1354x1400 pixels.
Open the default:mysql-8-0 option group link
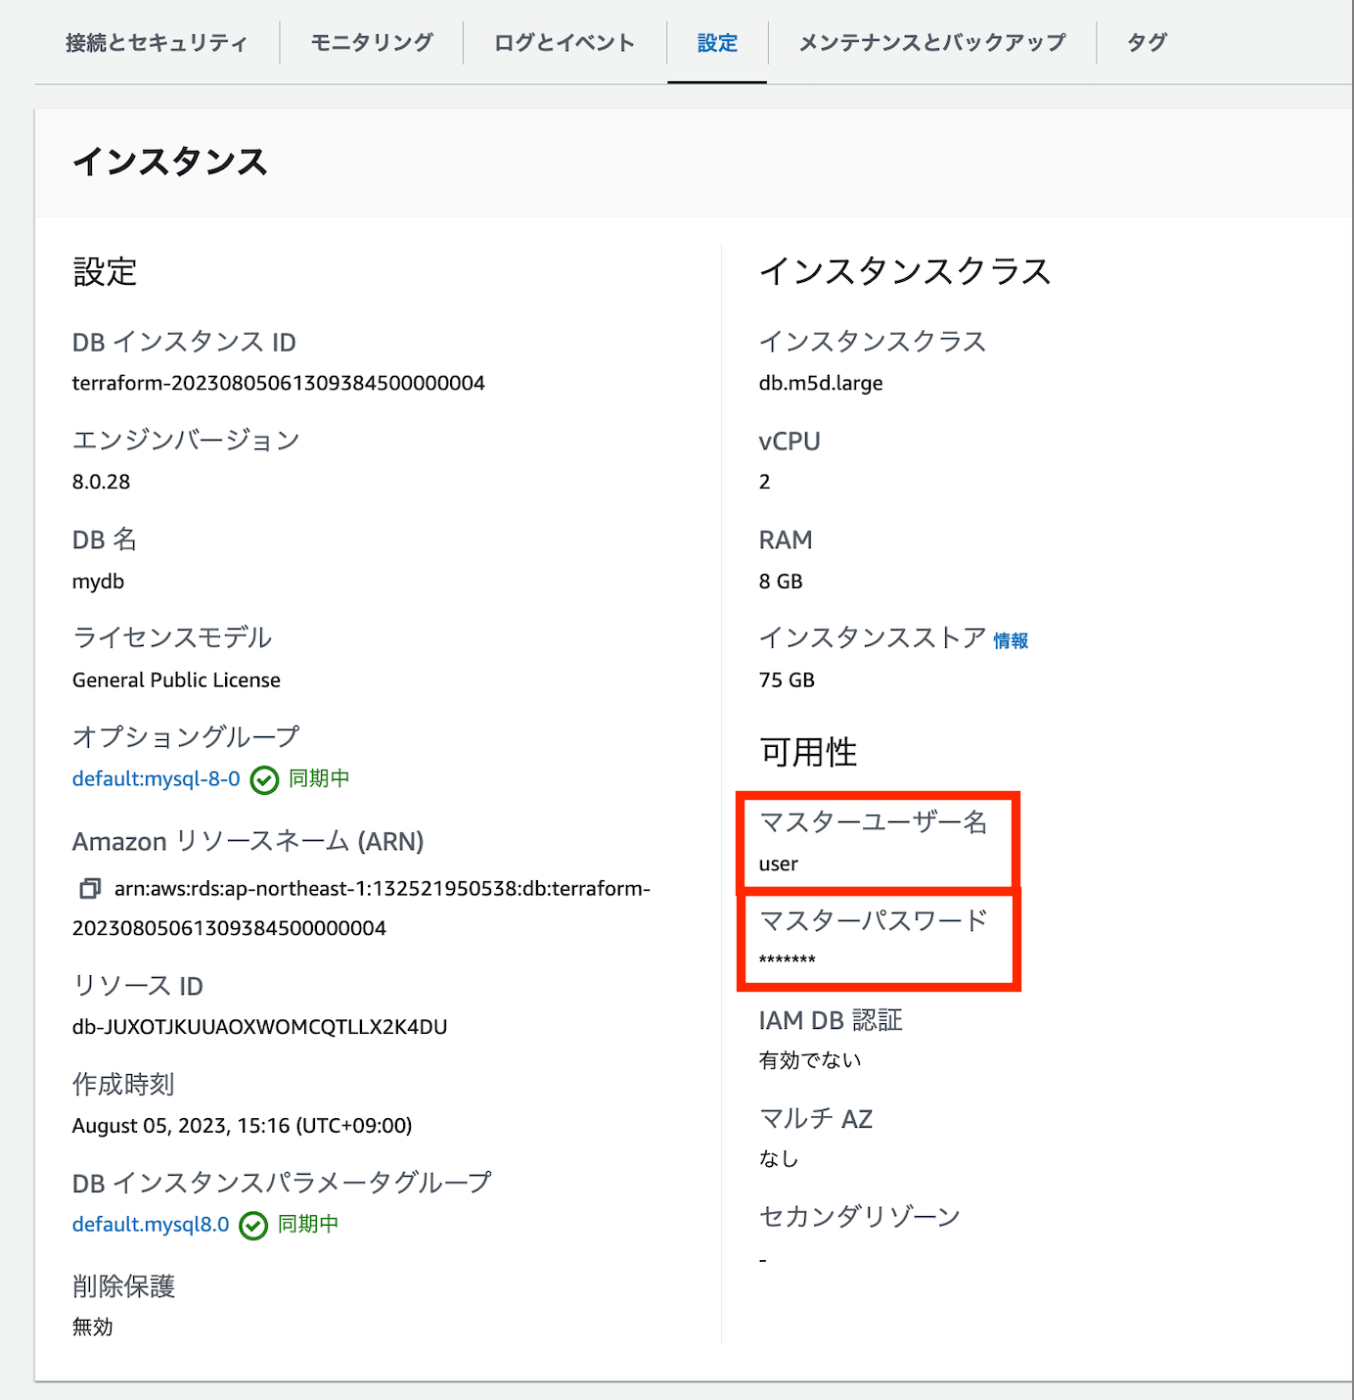(x=156, y=779)
